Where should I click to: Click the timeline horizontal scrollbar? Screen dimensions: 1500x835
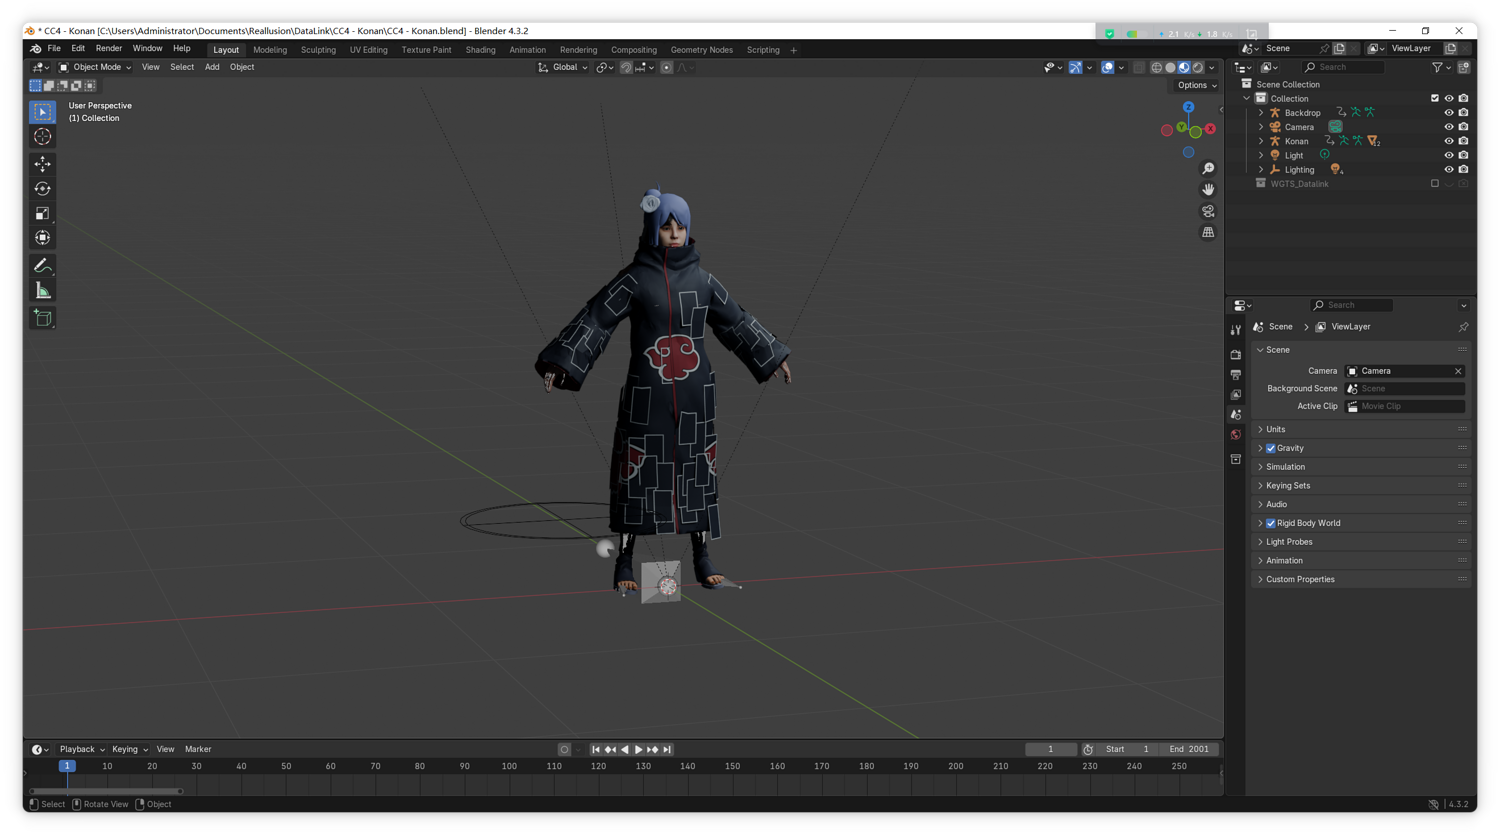pos(106,792)
